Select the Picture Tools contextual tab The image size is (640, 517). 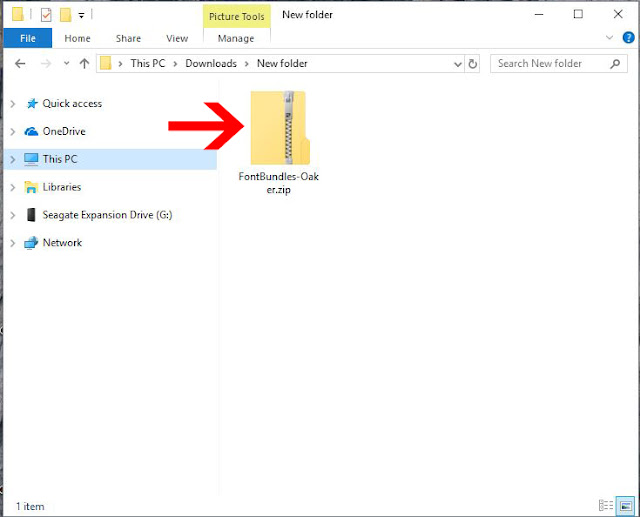tap(237, 16)
